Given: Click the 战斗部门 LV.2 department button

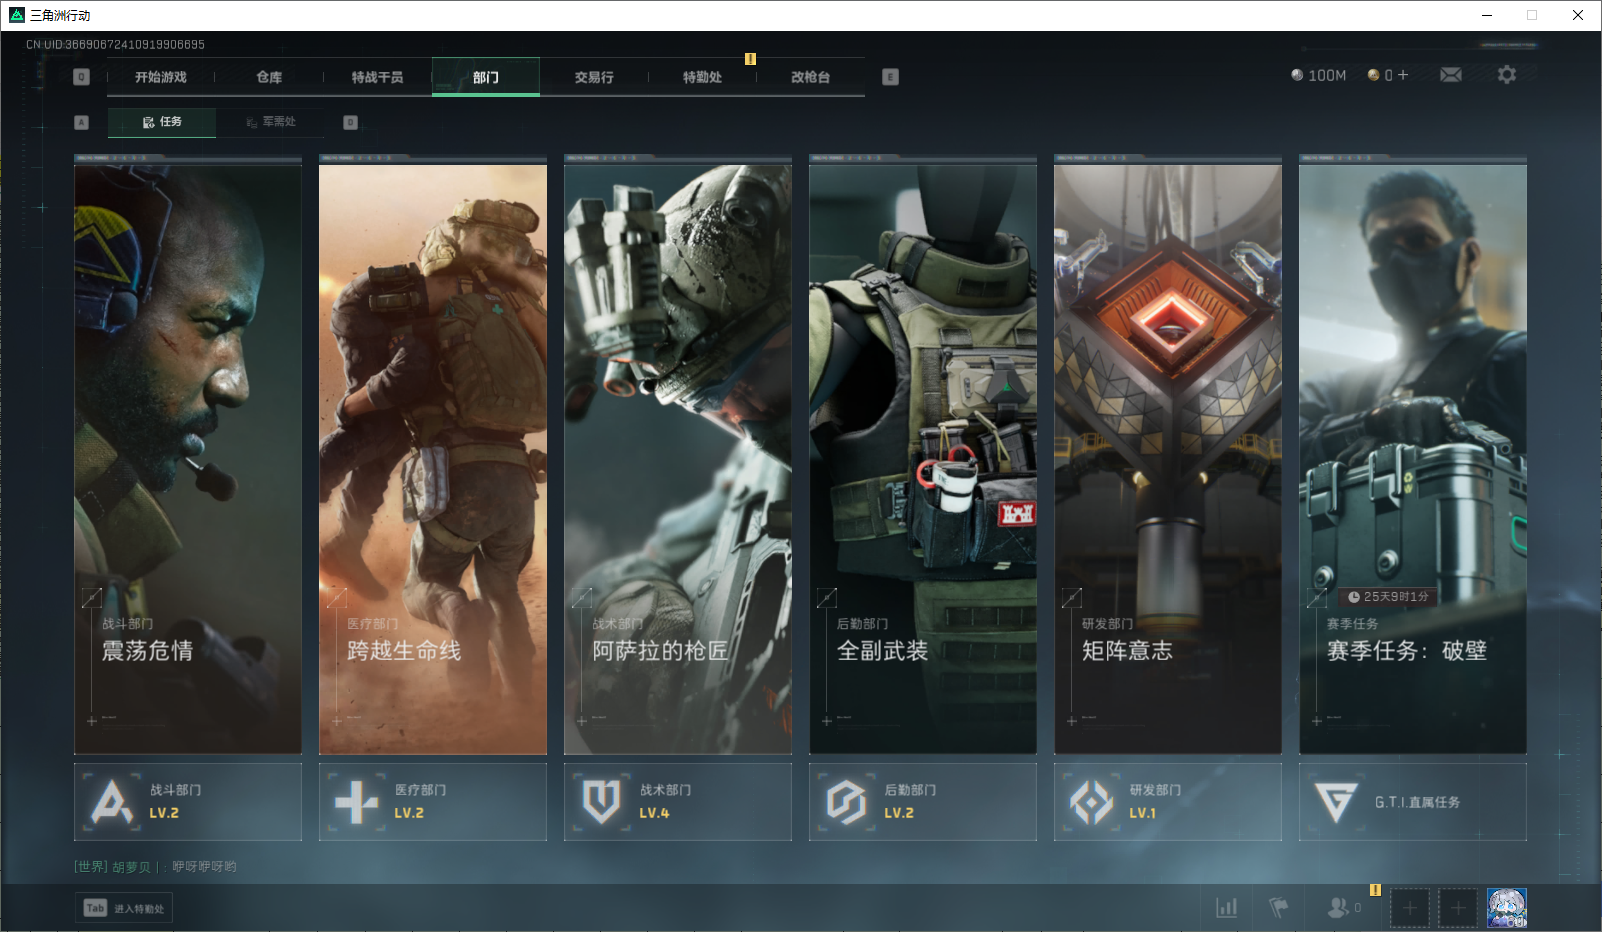Looking at the screenshot, I should pyautogui.click(x=188, y=802).
